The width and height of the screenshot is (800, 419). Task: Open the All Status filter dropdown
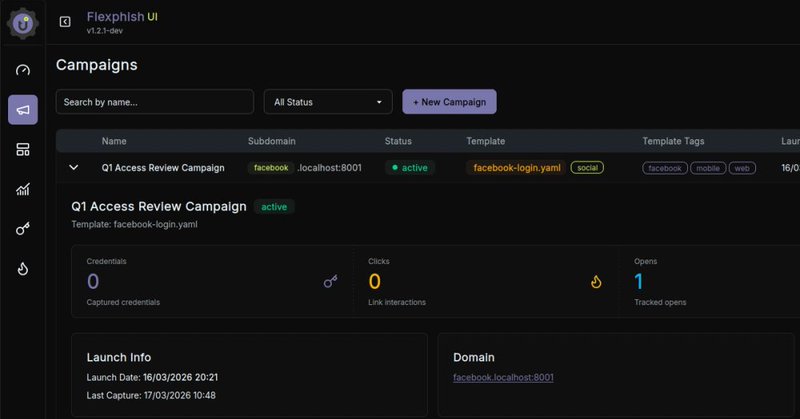click(328, 102)
